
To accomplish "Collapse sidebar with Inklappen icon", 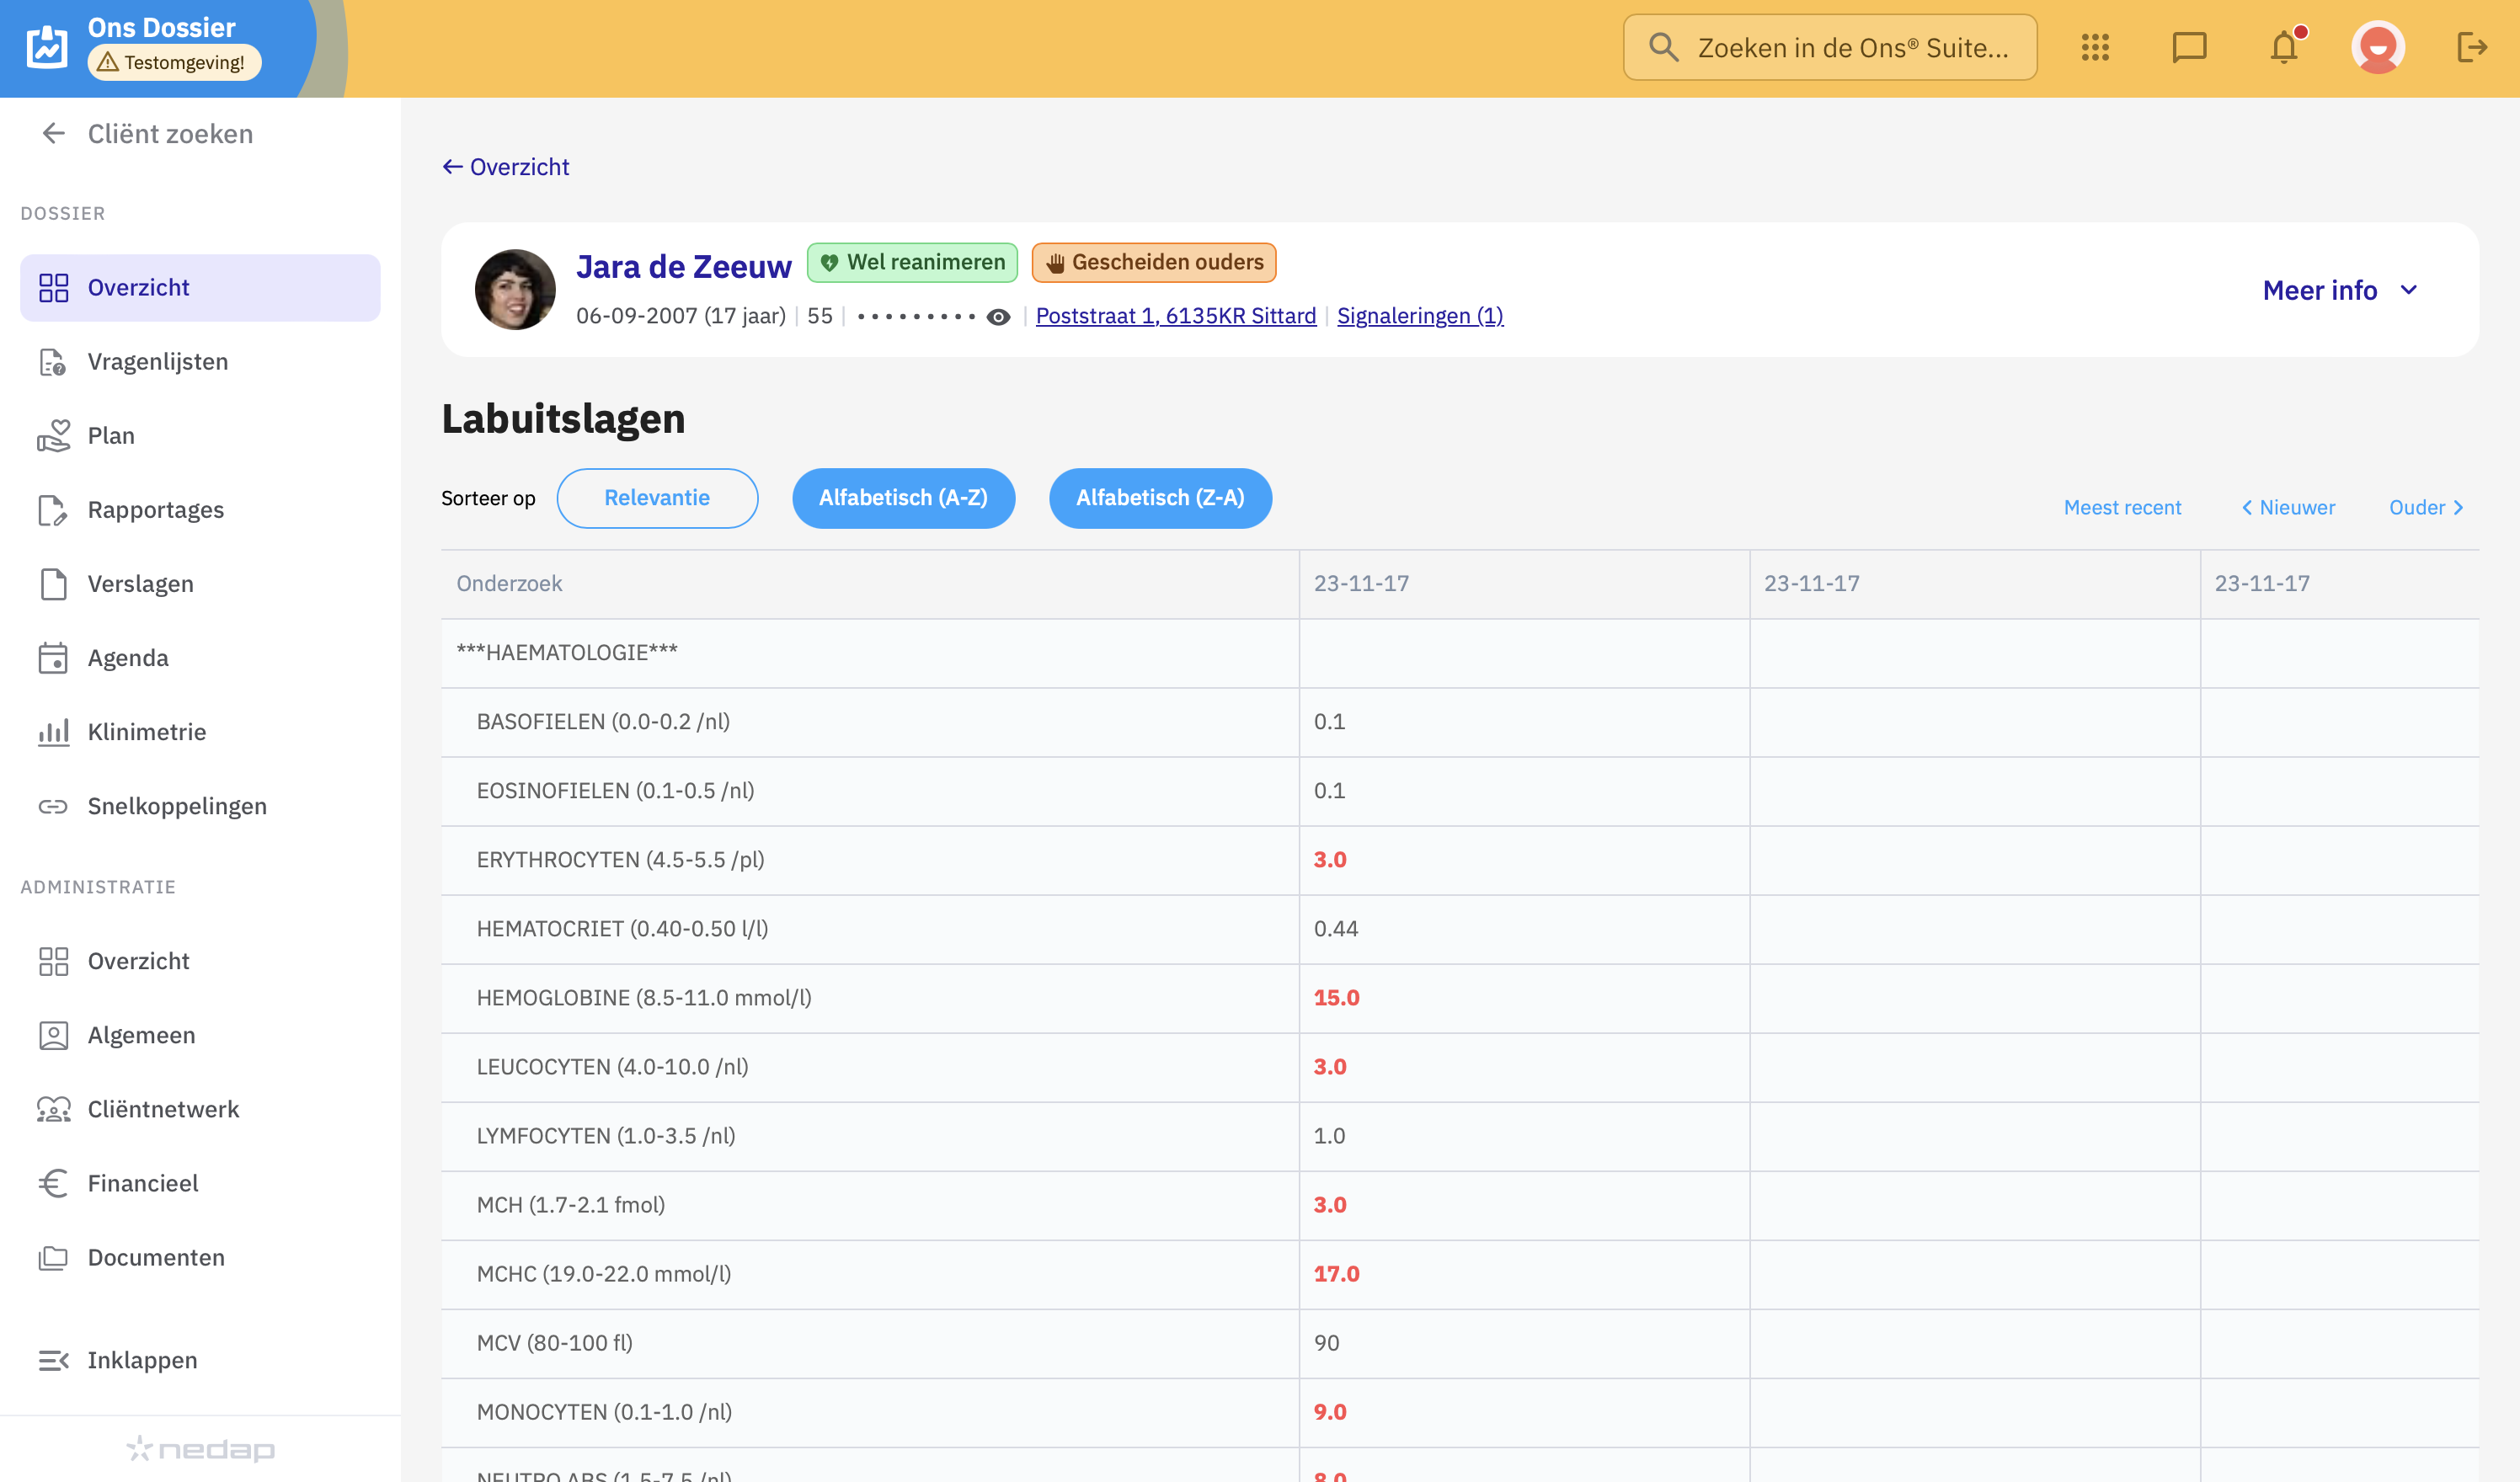I will click(x=53, y=1360).
